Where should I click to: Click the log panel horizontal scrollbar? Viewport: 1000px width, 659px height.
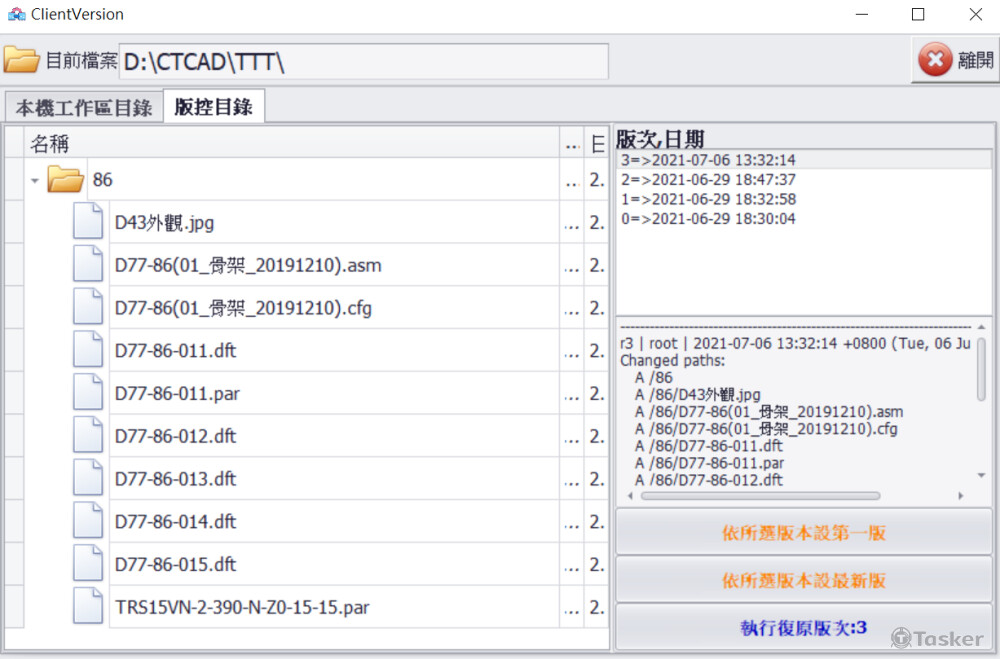[x=760, y=496]
